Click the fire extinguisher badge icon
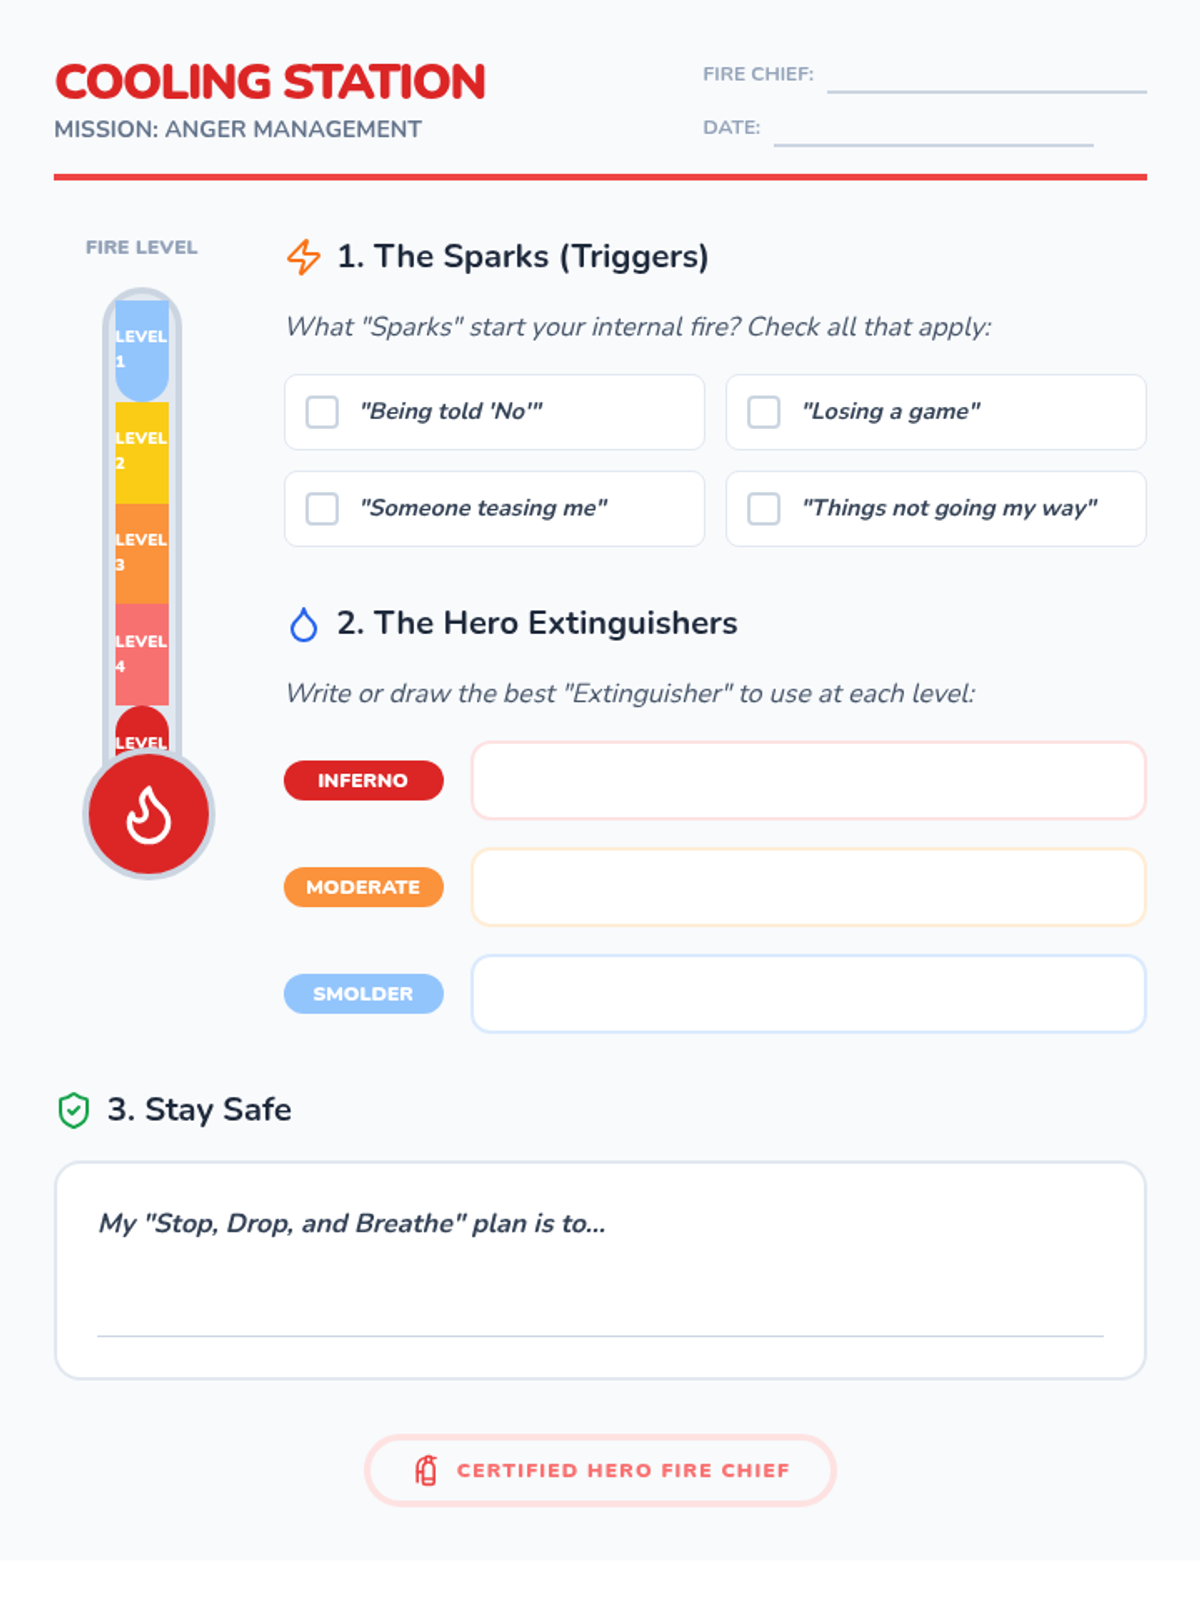The width and height of the screenshot is (1200, 1600). (x=426, y=1470)
